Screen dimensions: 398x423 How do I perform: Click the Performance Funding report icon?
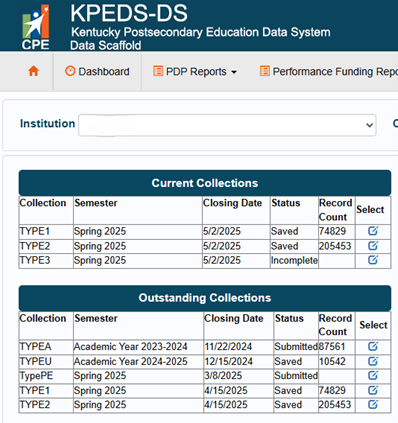(265, 71)
